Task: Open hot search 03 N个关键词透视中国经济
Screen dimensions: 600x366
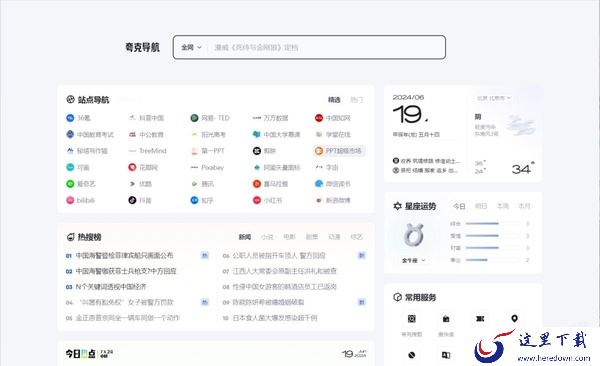Action: (x=111, y=287)
